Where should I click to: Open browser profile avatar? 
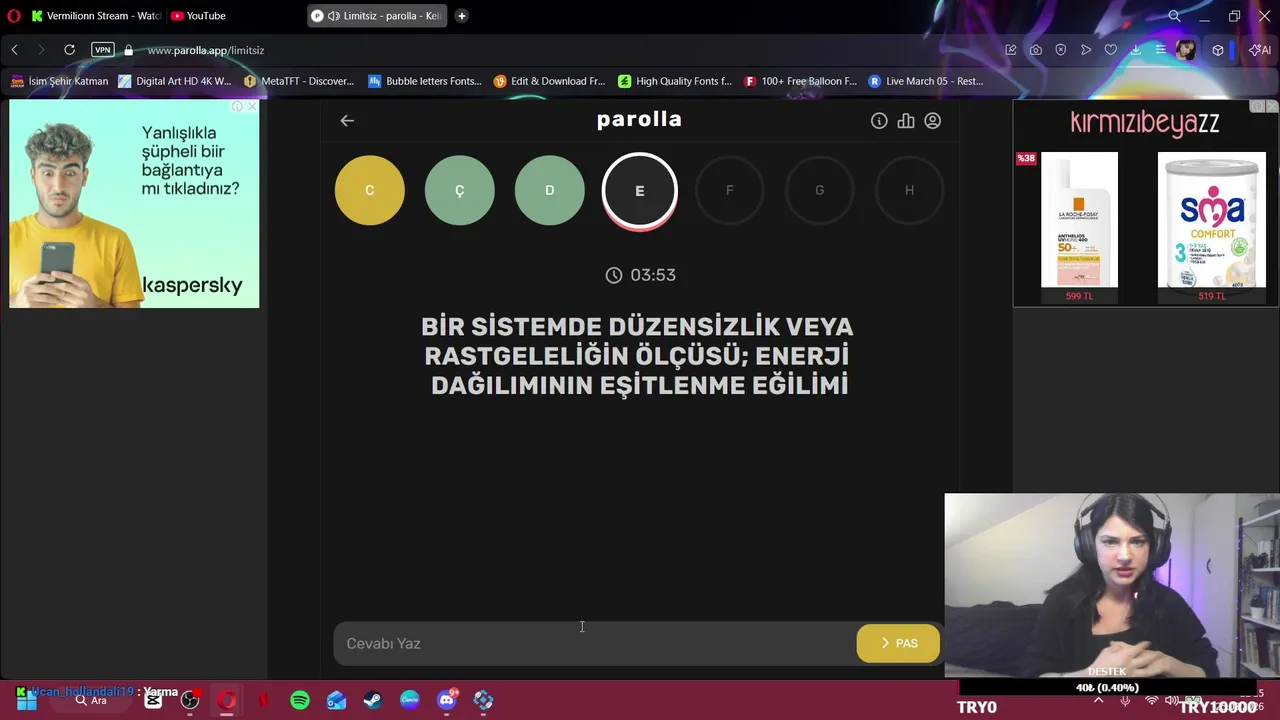1186,50
